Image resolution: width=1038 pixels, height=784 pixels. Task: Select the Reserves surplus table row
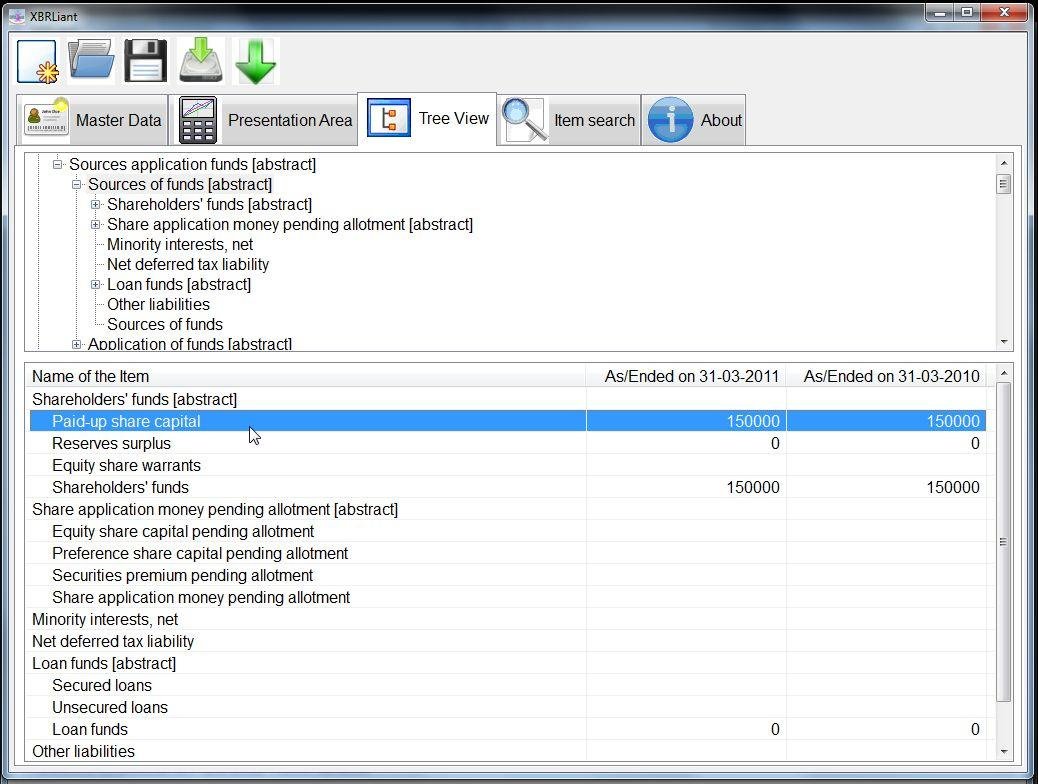(x=508, y=443)
